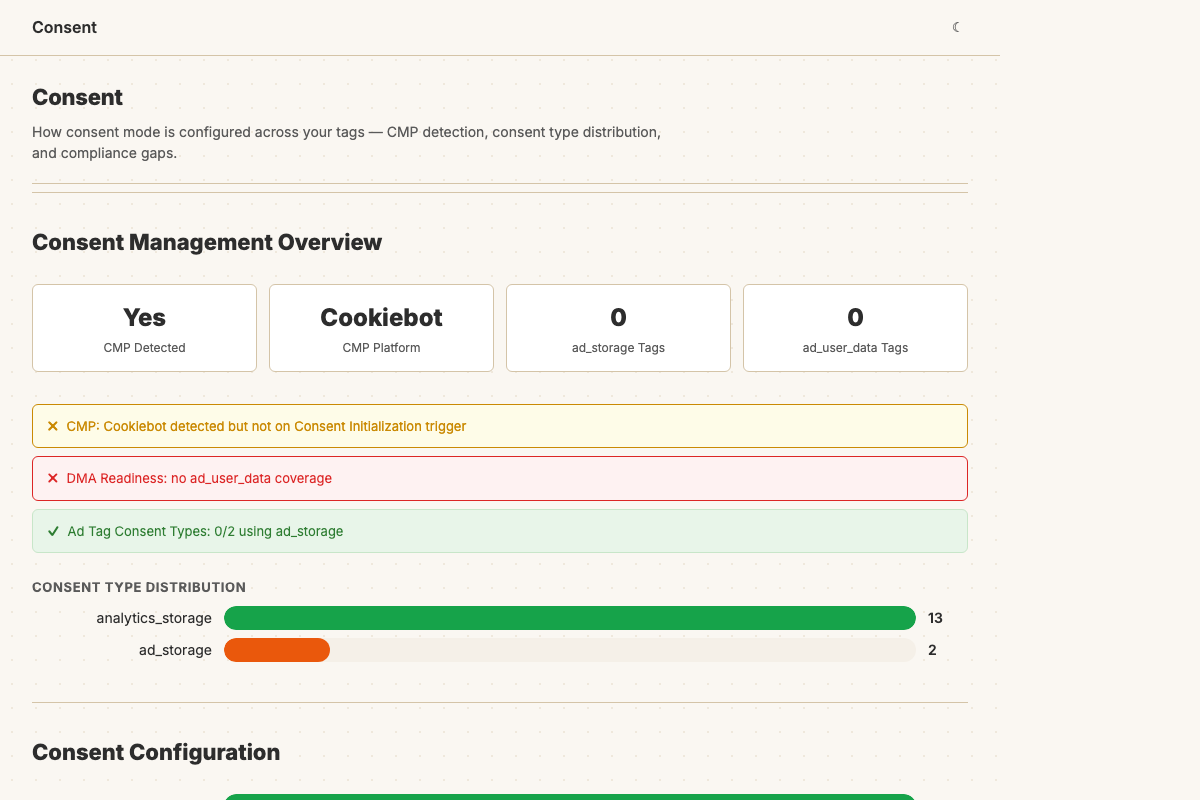Select the CMP Platform Cookiebot card
Viewport: 1200px width, 800px height.
pos(381,328)
